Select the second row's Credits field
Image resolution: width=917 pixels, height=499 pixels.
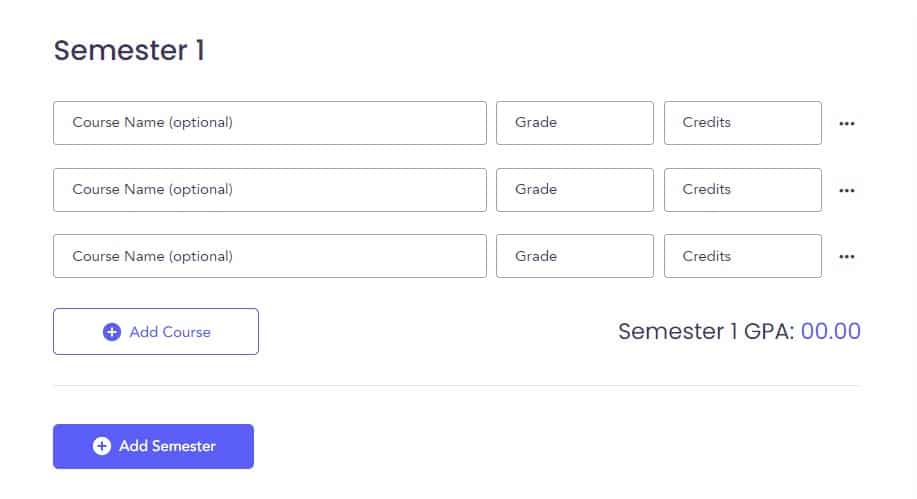743,190
